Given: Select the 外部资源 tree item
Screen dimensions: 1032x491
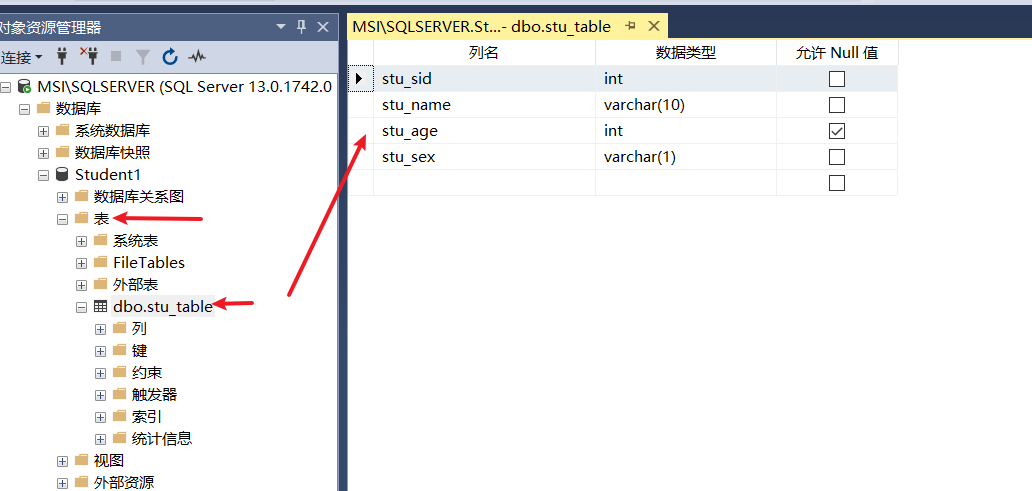Looking at the screenshot, I should click(x=124, y=482).
